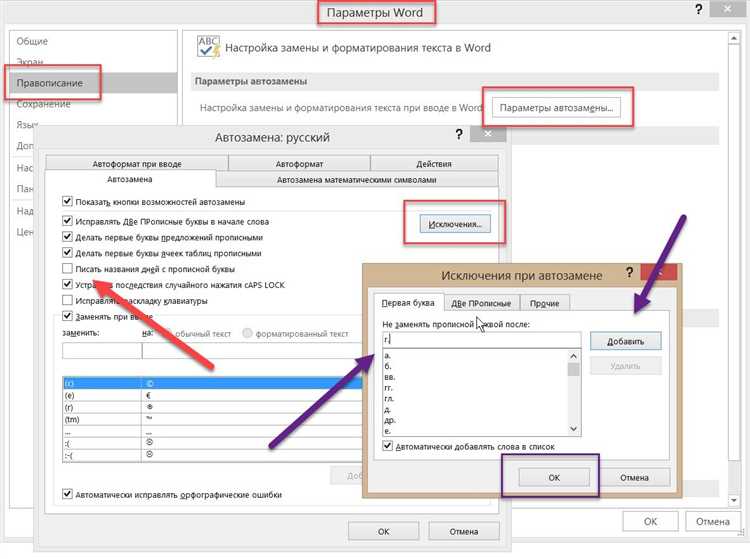Image resolution: width=750 pixels, height=559 pixels.
Task: Select Первая буква tab in exceptions dialog
Action: (408, 303)
